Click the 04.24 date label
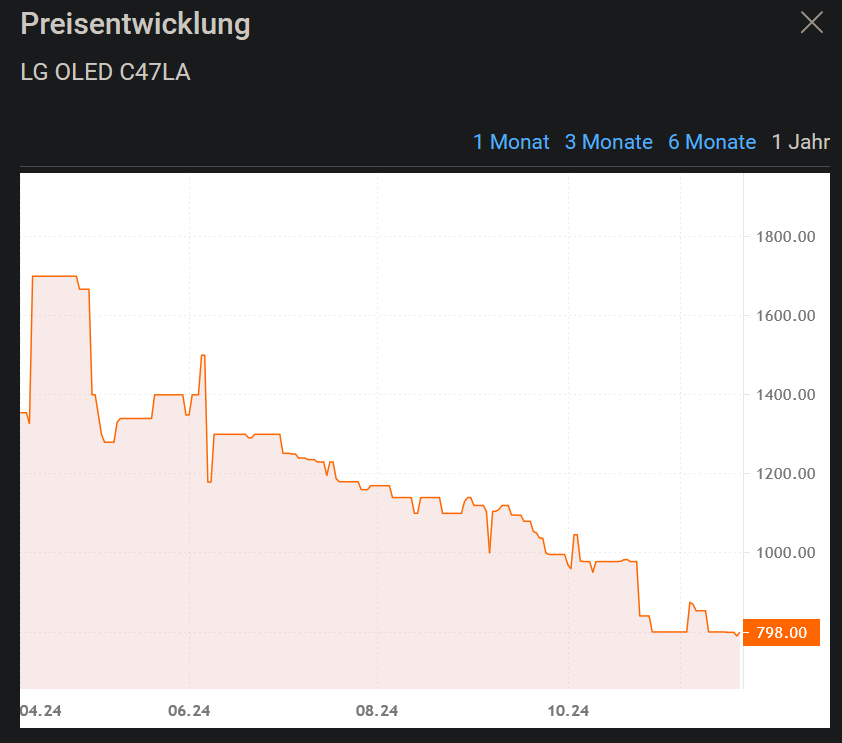Viewport: 842px width, 743px height. click(x=41, y=711)
